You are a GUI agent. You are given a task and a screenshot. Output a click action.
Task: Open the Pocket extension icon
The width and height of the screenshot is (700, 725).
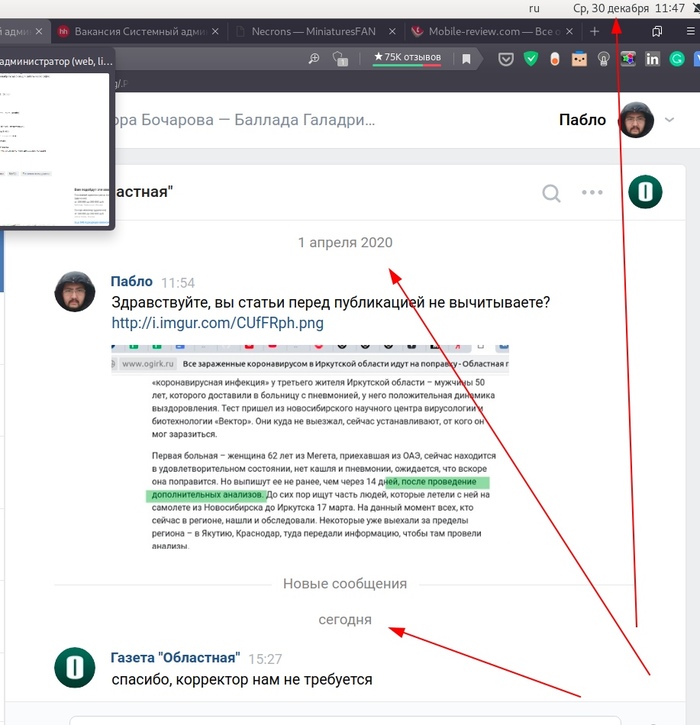click(x=506, y=59)
